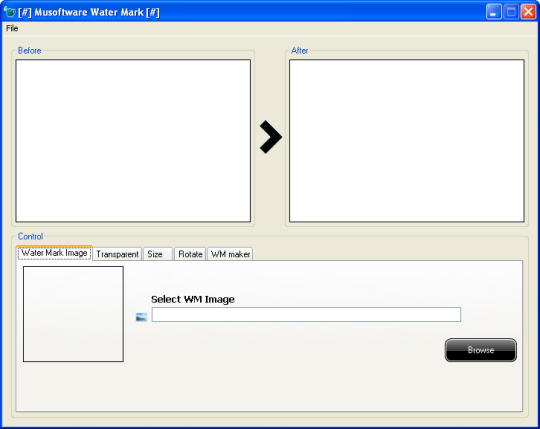Open the Size tab
The width and height of the screenshot is (540, 429).
pyautogui.click(x=158, y=254)
